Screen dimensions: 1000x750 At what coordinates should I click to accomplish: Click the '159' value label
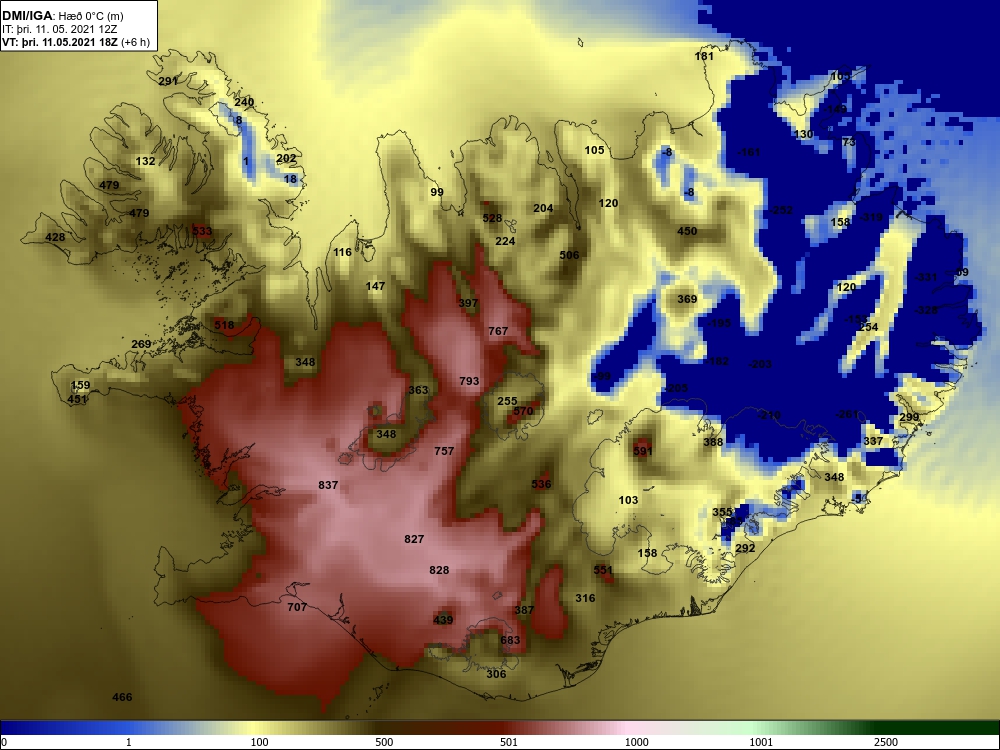coord(80,385)
